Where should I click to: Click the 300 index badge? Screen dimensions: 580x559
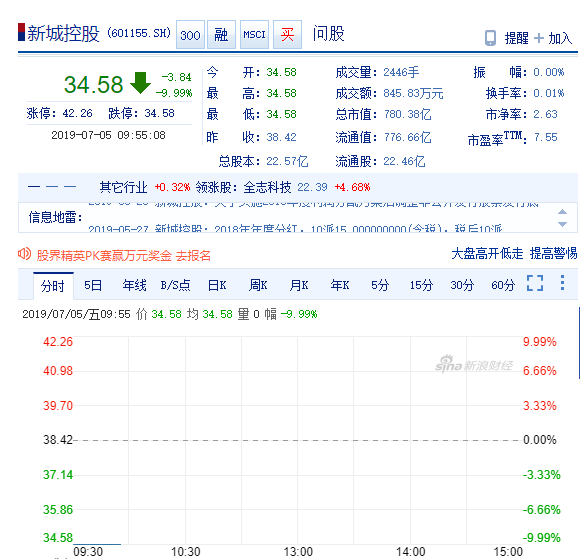[x=190, y=35]
